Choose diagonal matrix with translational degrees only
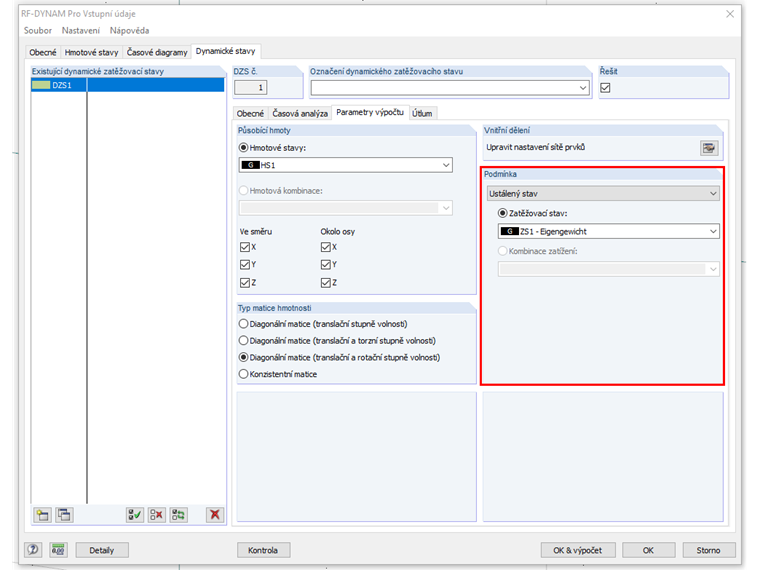Image resolution: width=760 pixels, height=570 pixels. 244,324
